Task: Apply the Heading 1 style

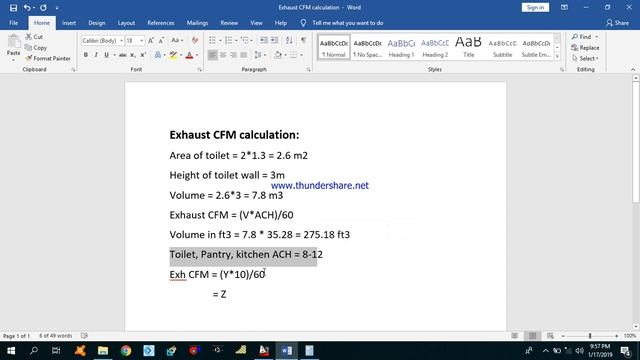Action: tap(401, 47)
